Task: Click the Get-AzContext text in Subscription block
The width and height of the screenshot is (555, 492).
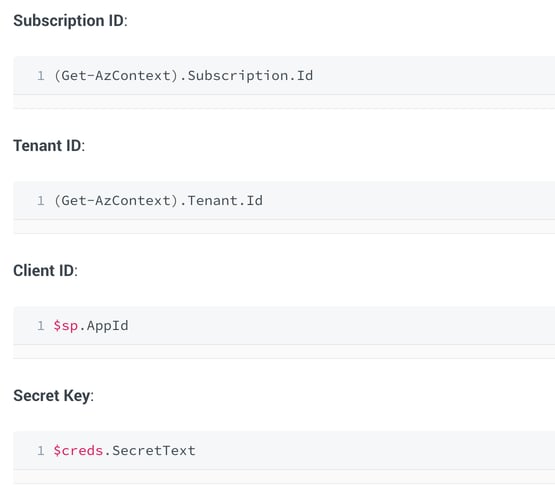Action: (x=116, y=76)
